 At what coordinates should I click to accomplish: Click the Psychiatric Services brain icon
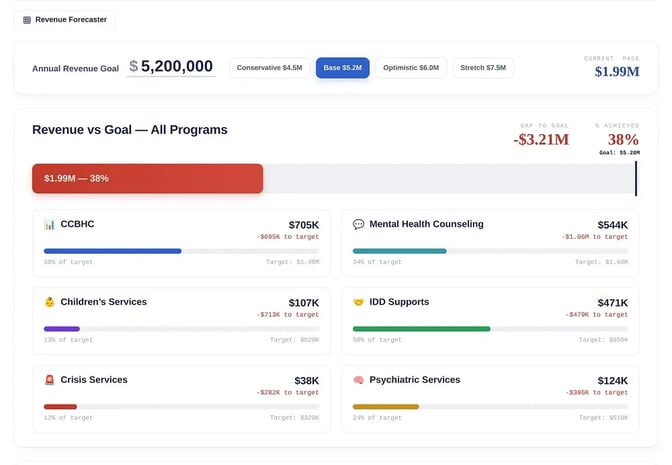click(358, 380)
